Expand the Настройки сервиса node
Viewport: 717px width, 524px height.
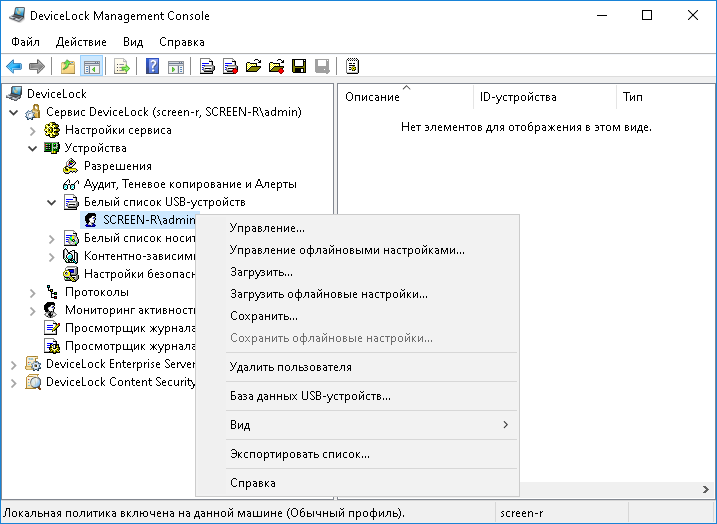pos(32,131)
